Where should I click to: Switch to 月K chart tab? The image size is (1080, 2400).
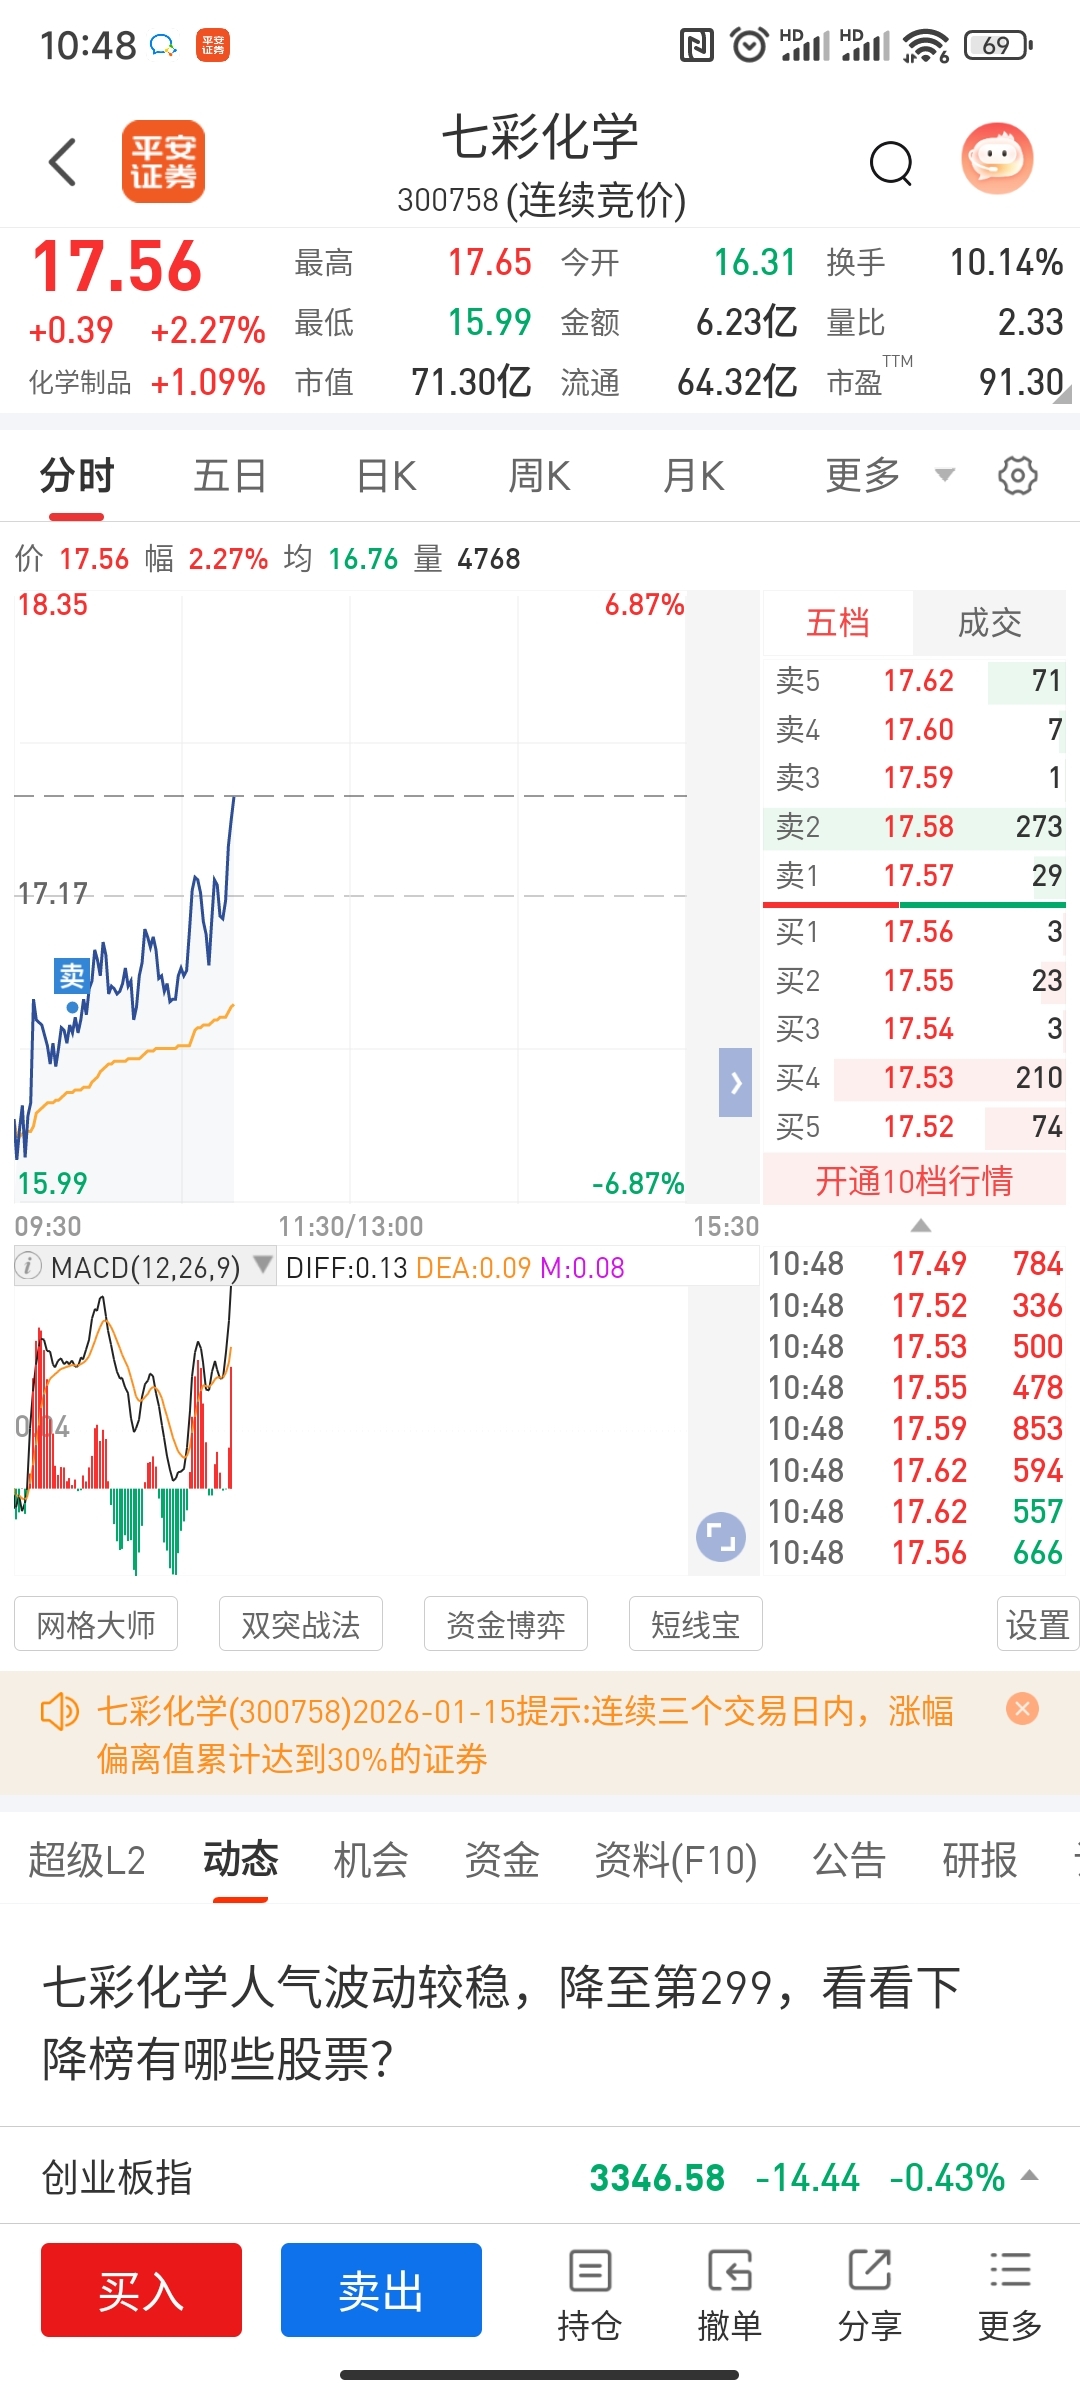pyautogui.click(x=694, y=476)
